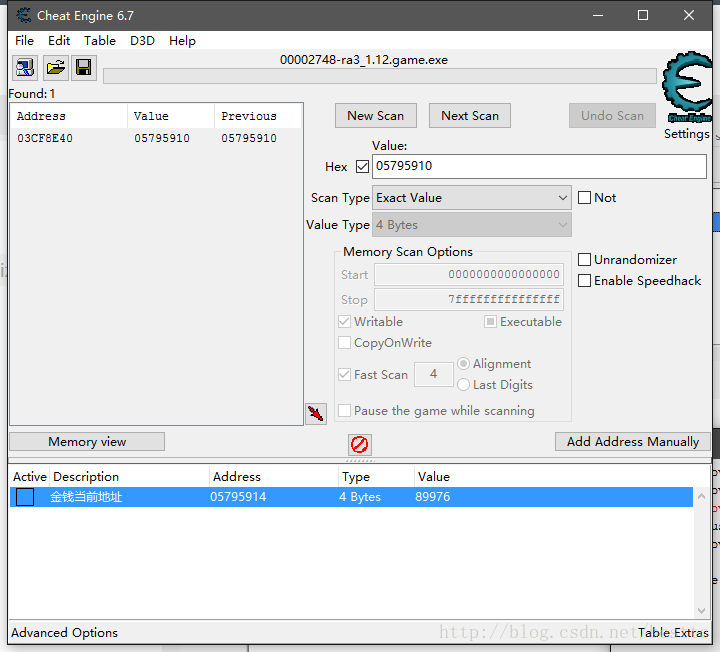Click the Cheat Engine title bar icon
The height and width of the screenshot is (652, 720).
tap(23, 15)
